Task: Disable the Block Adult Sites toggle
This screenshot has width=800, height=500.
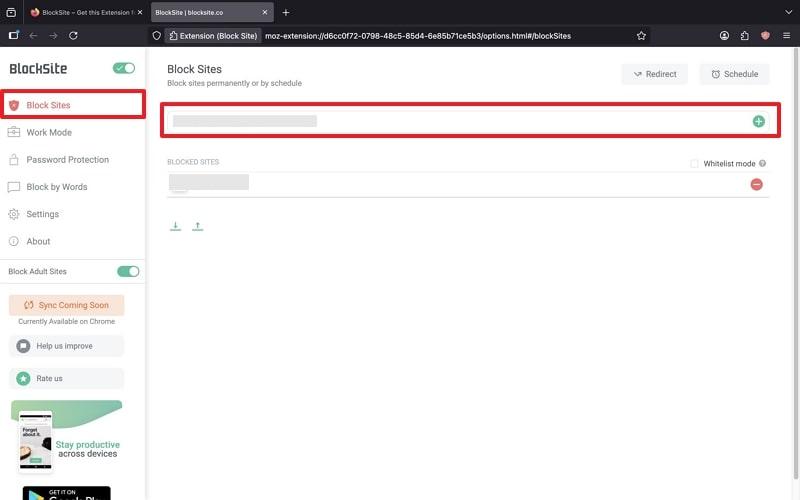Action: (x=128, y=271)
